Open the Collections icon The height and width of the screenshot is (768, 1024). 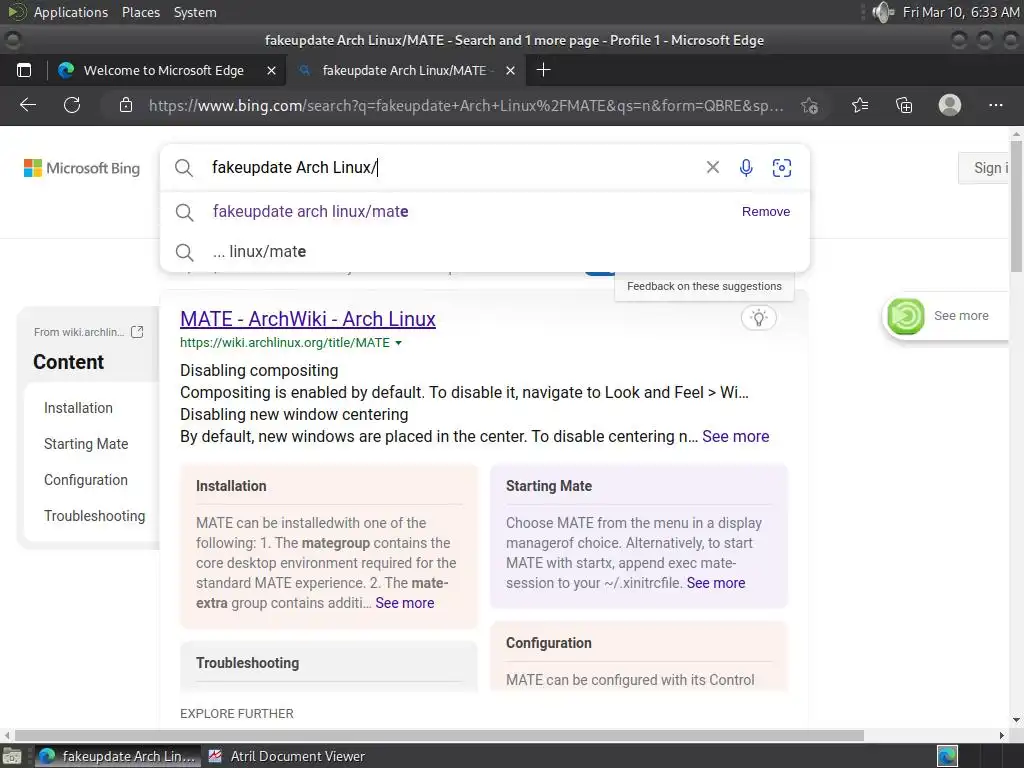point(904,105)
